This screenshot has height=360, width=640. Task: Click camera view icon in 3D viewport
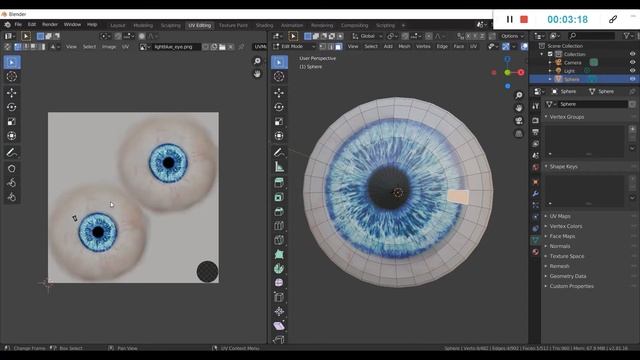pyautogui.click(x=519, y=121)
